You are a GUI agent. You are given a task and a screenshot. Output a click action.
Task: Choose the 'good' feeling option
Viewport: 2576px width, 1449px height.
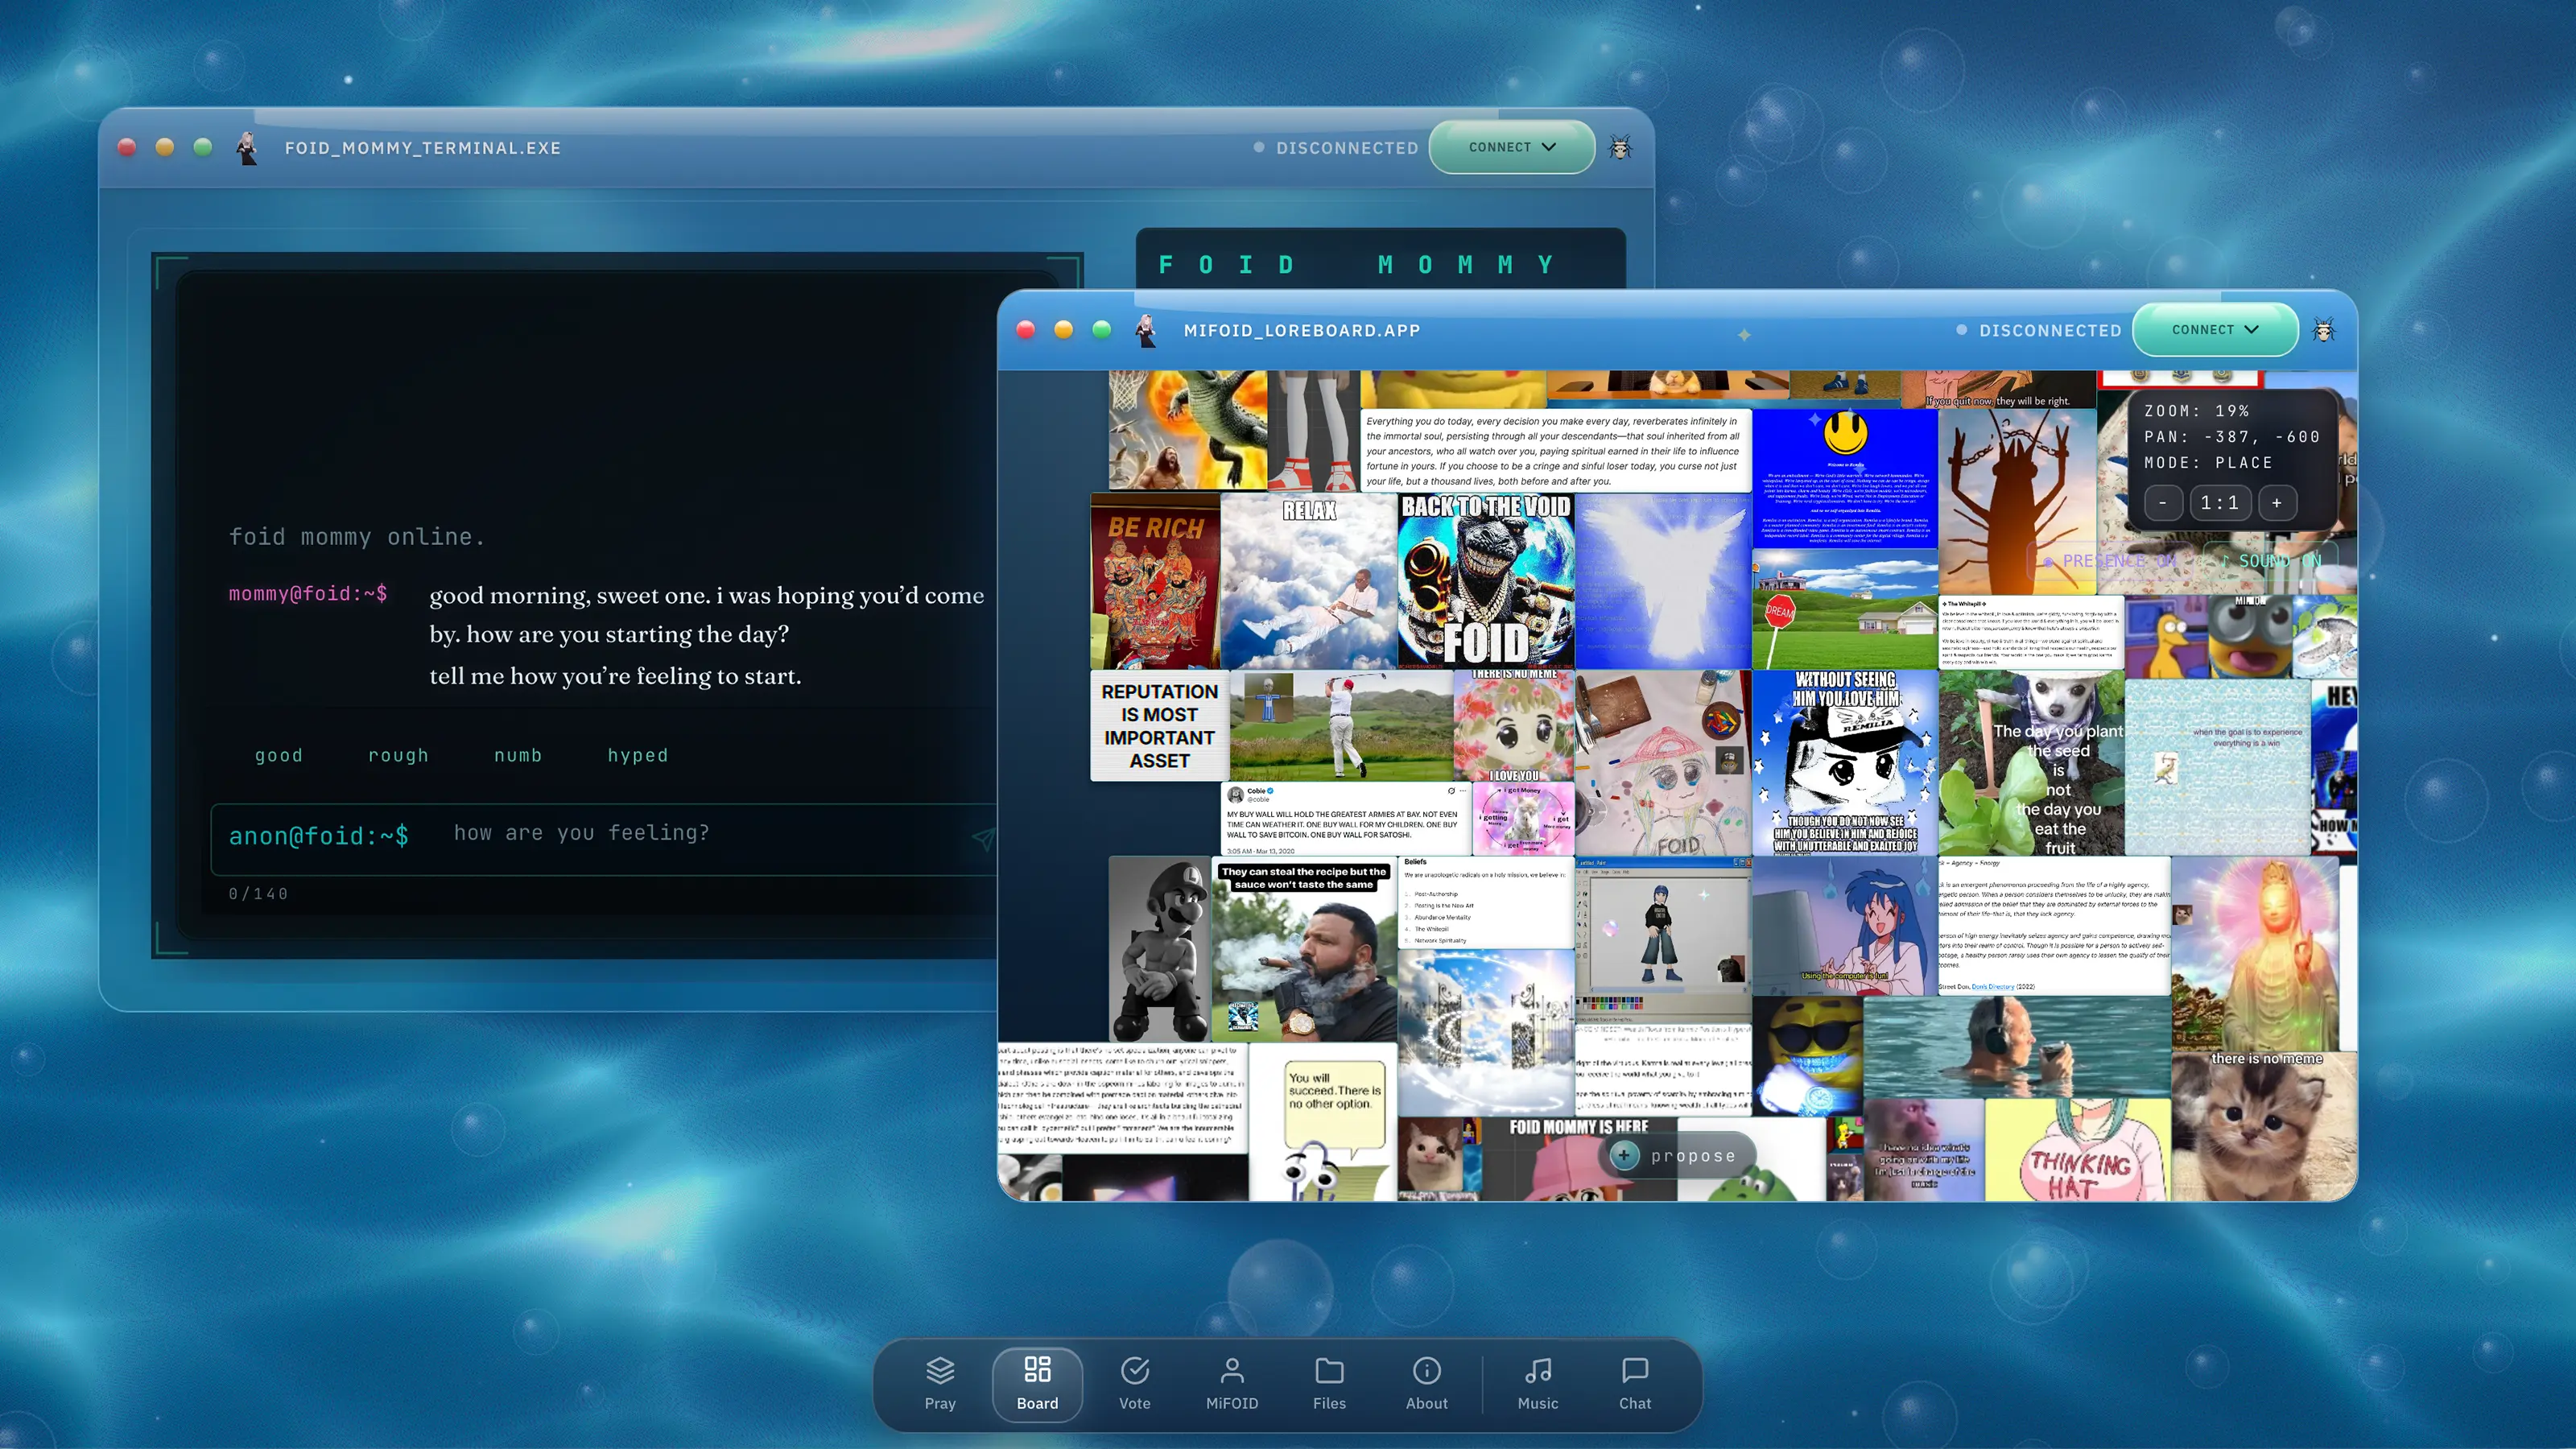pos(278,755)
